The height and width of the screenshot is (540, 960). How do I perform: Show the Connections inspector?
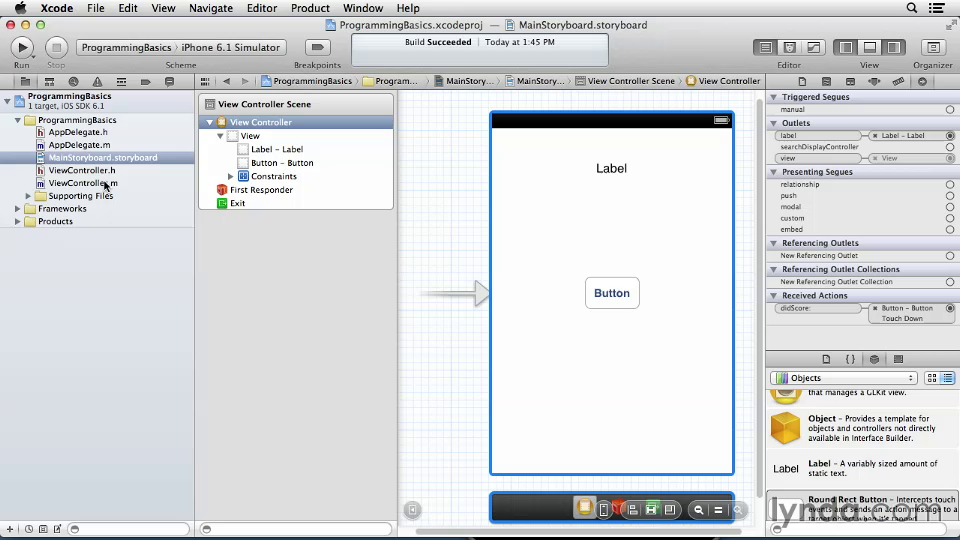pos(922,81)
